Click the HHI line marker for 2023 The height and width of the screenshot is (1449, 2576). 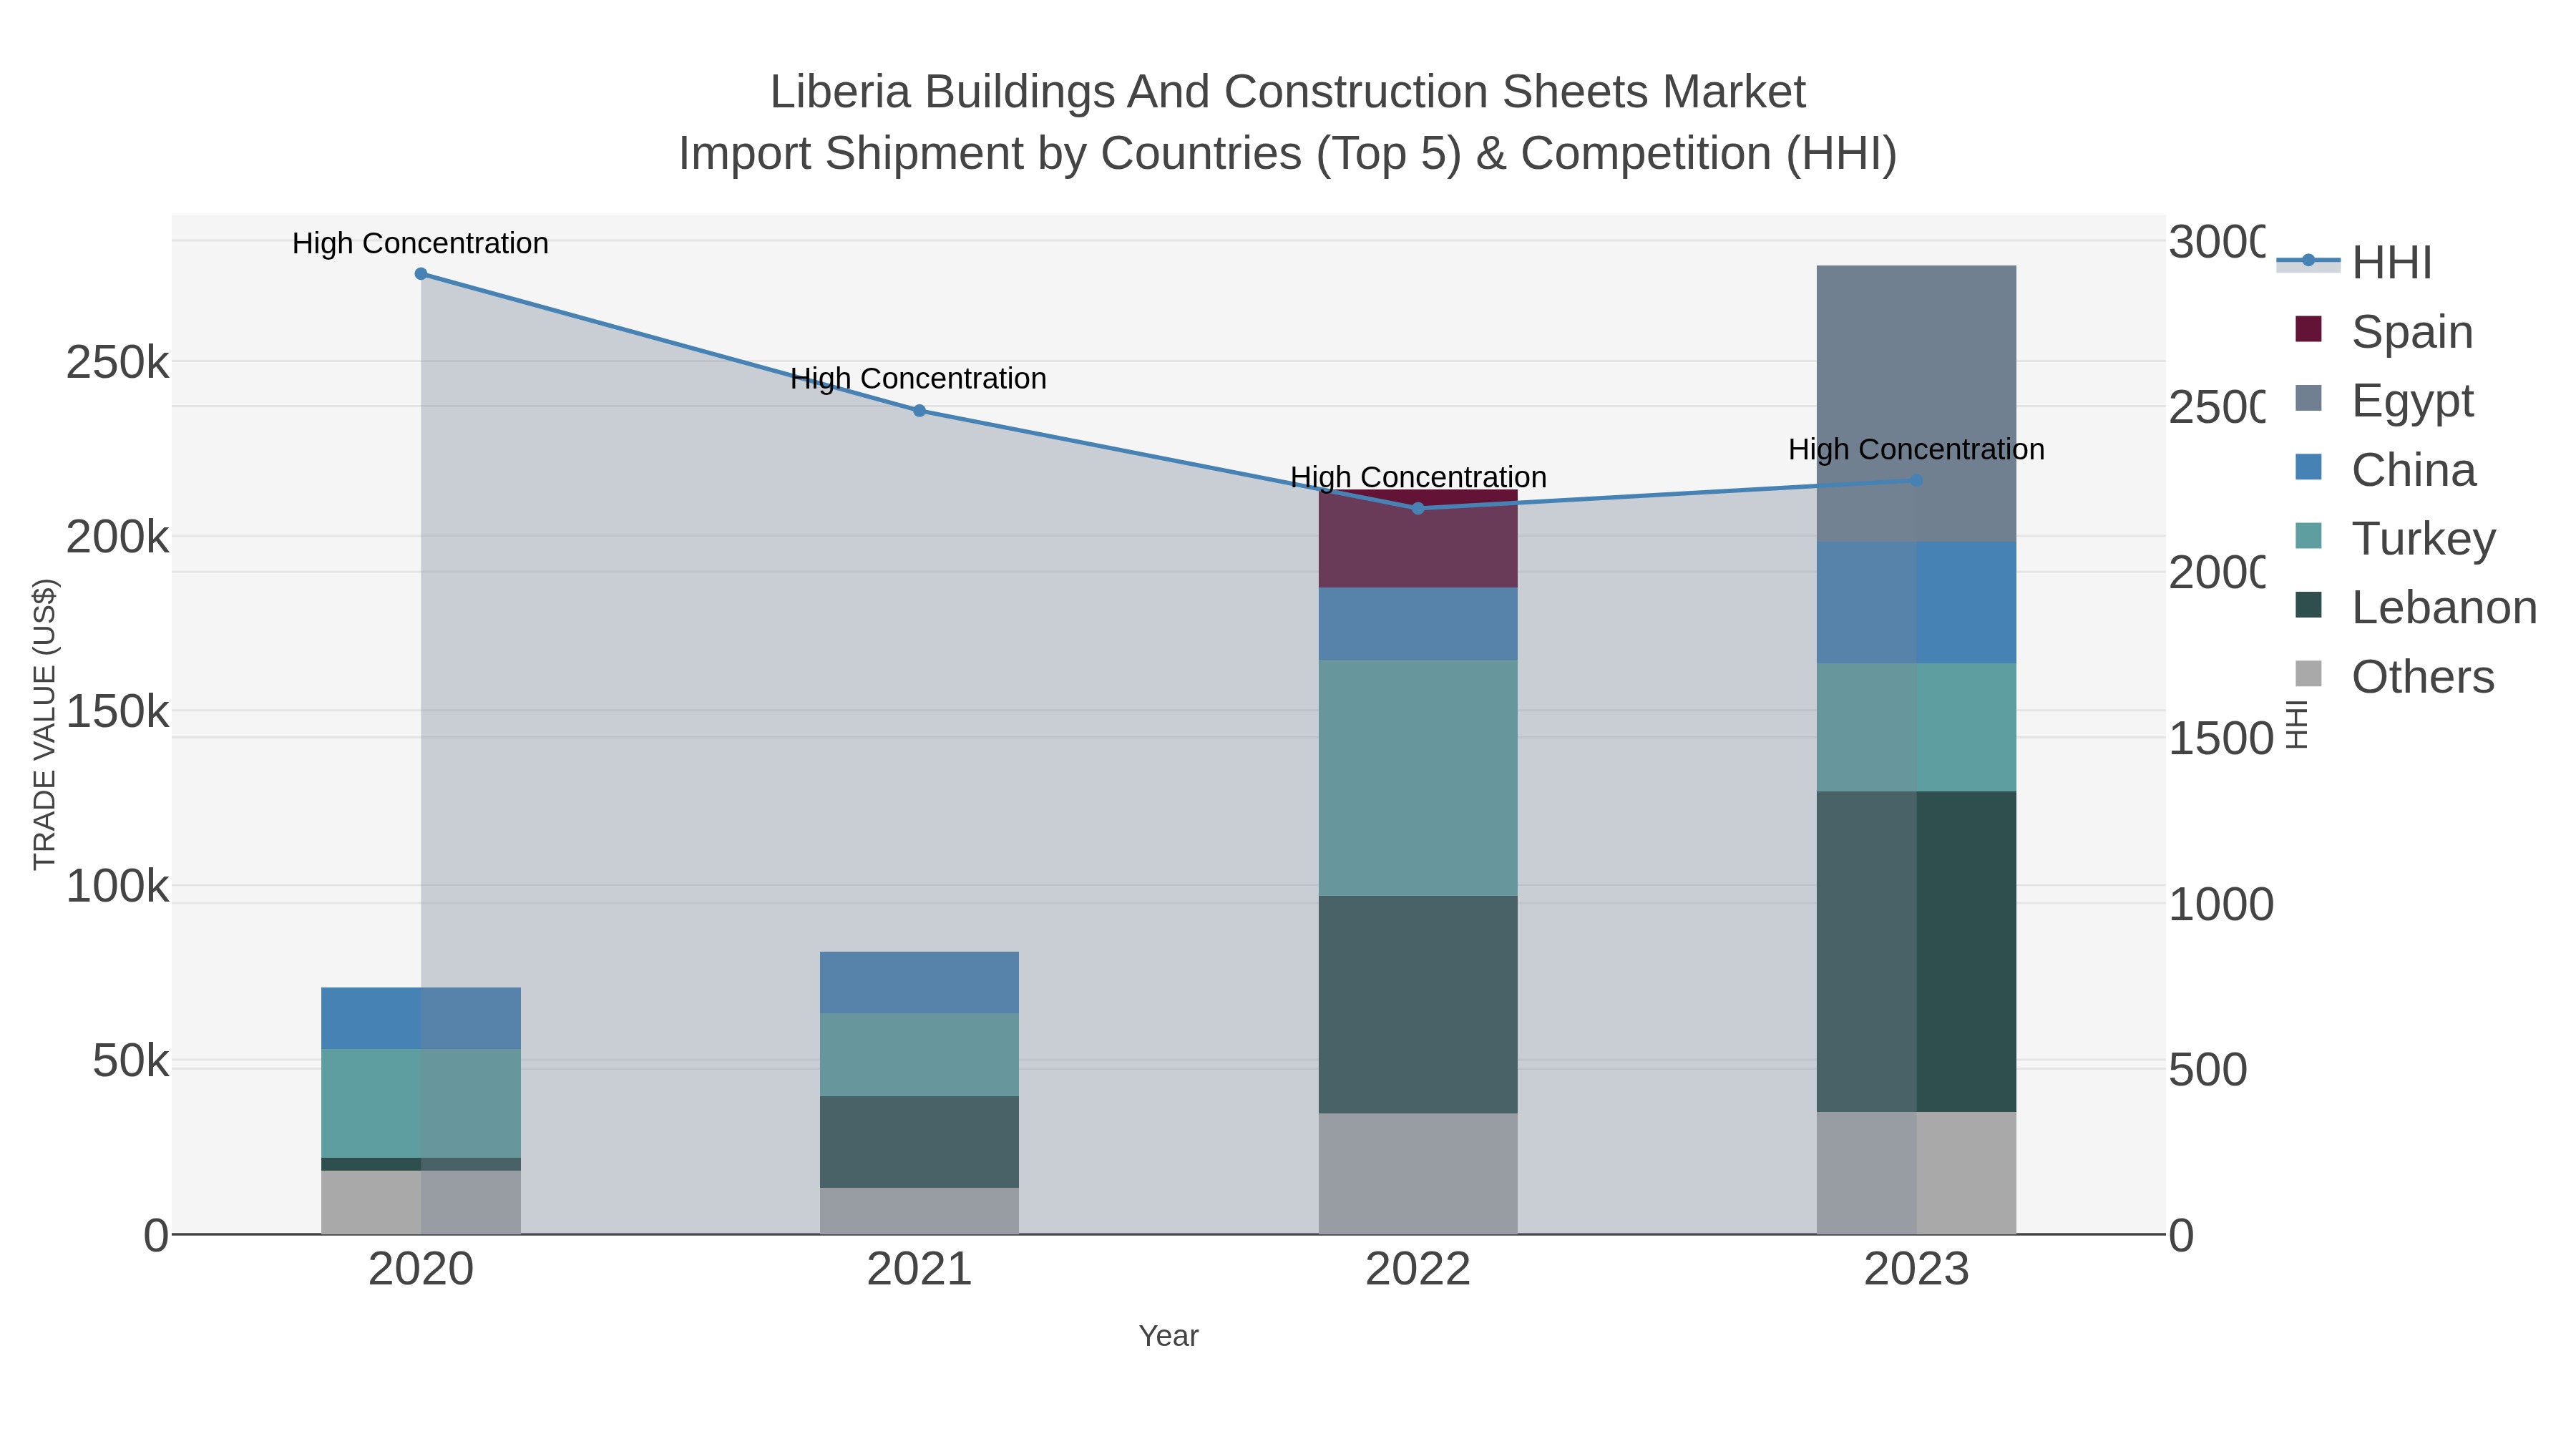1916,481
